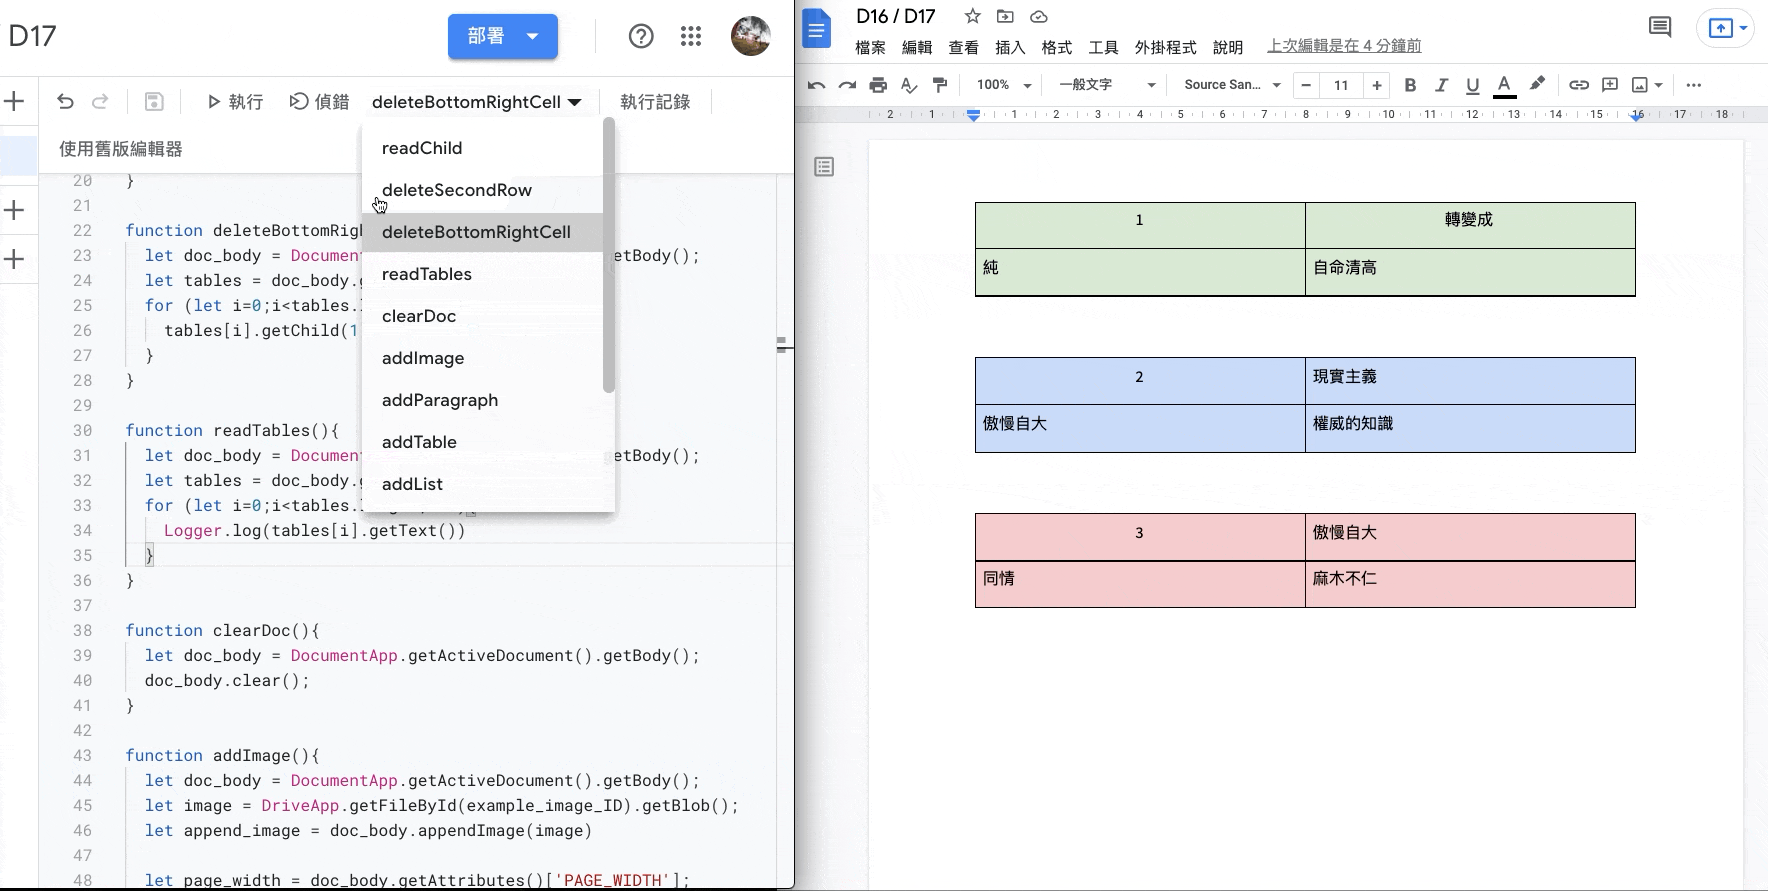
Task: Toggle bold formatting in Docs
Action: point(1410,85)
